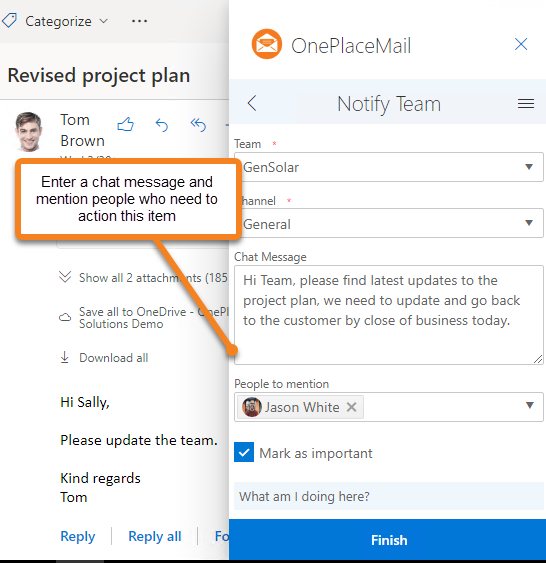
Task: Click the Finish button
Action: point(388,540)
